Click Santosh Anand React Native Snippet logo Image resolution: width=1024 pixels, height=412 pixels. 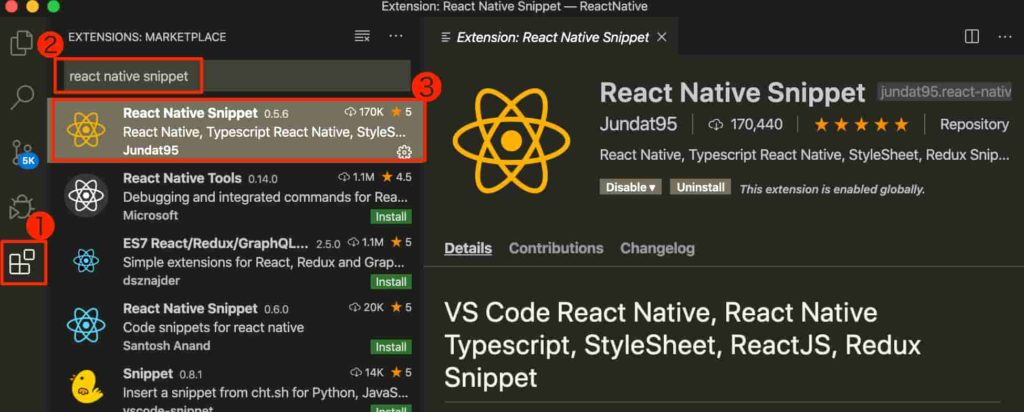click(86, 326)
